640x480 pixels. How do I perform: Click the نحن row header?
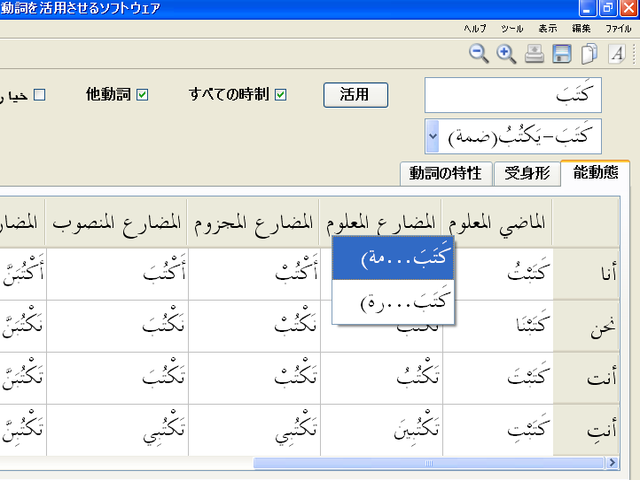(x=587, y=327)
